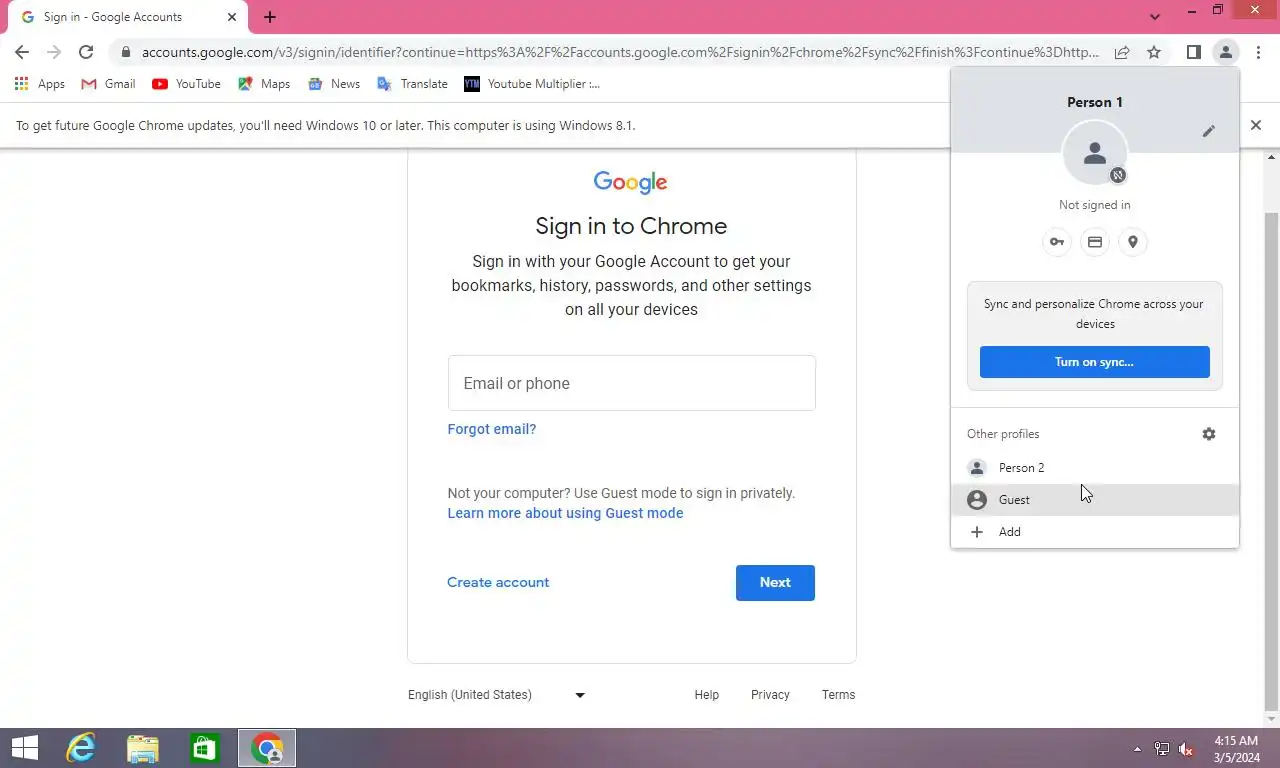The image size is (1280, 768).
Task: Reload the current page
Action: [86, 52]
